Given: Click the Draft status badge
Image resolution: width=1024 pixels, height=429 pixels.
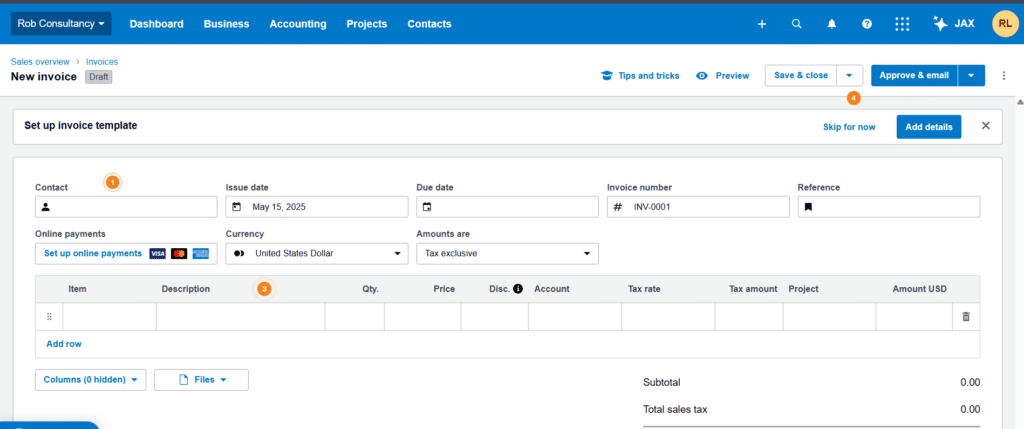Looking at the screenshot, I should click(99, 76).
